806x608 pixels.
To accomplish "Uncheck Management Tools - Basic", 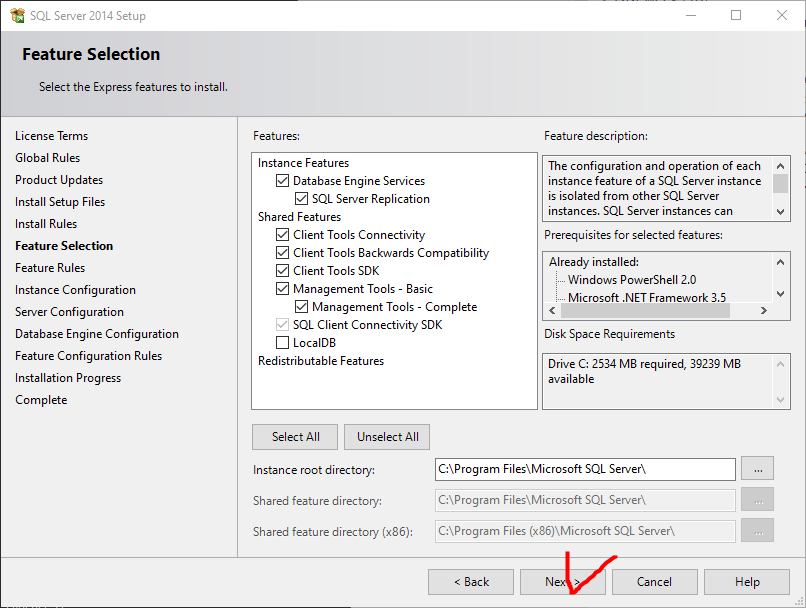I will 282,289.
